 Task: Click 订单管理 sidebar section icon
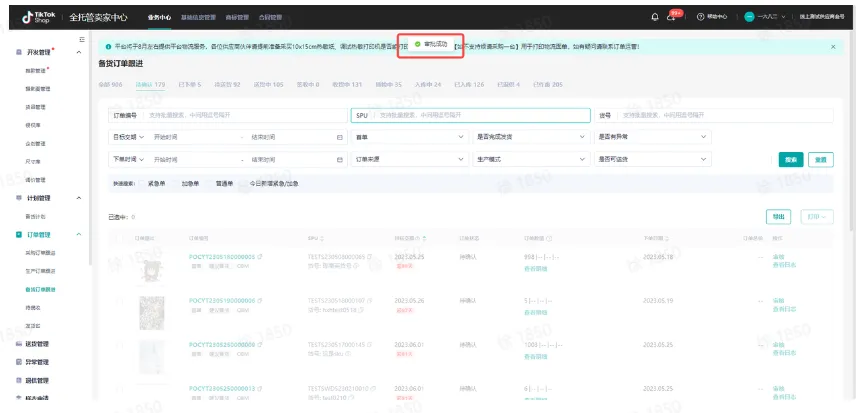click(x=19, y=234)
